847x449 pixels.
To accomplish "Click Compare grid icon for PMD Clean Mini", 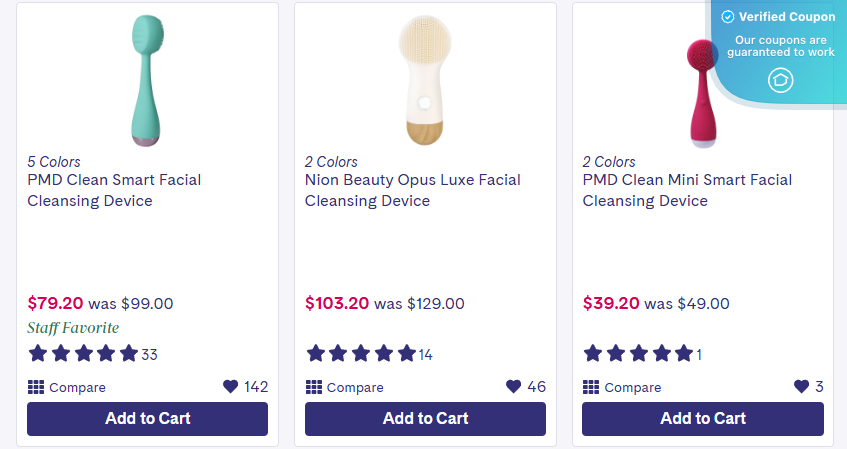I will point(591,387).
